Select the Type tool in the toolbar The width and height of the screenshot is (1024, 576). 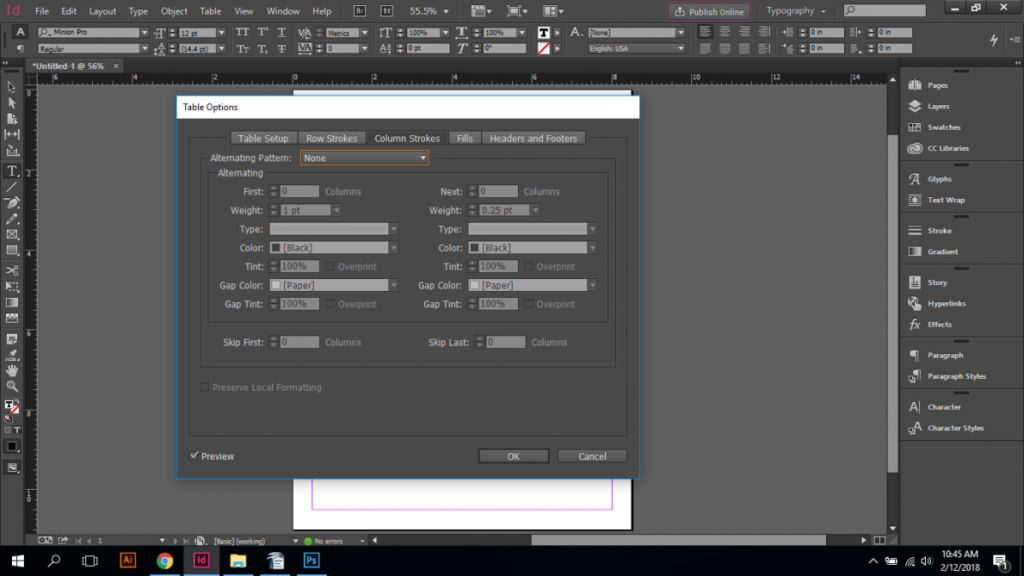pyautogui.click(x=12, y=170)
